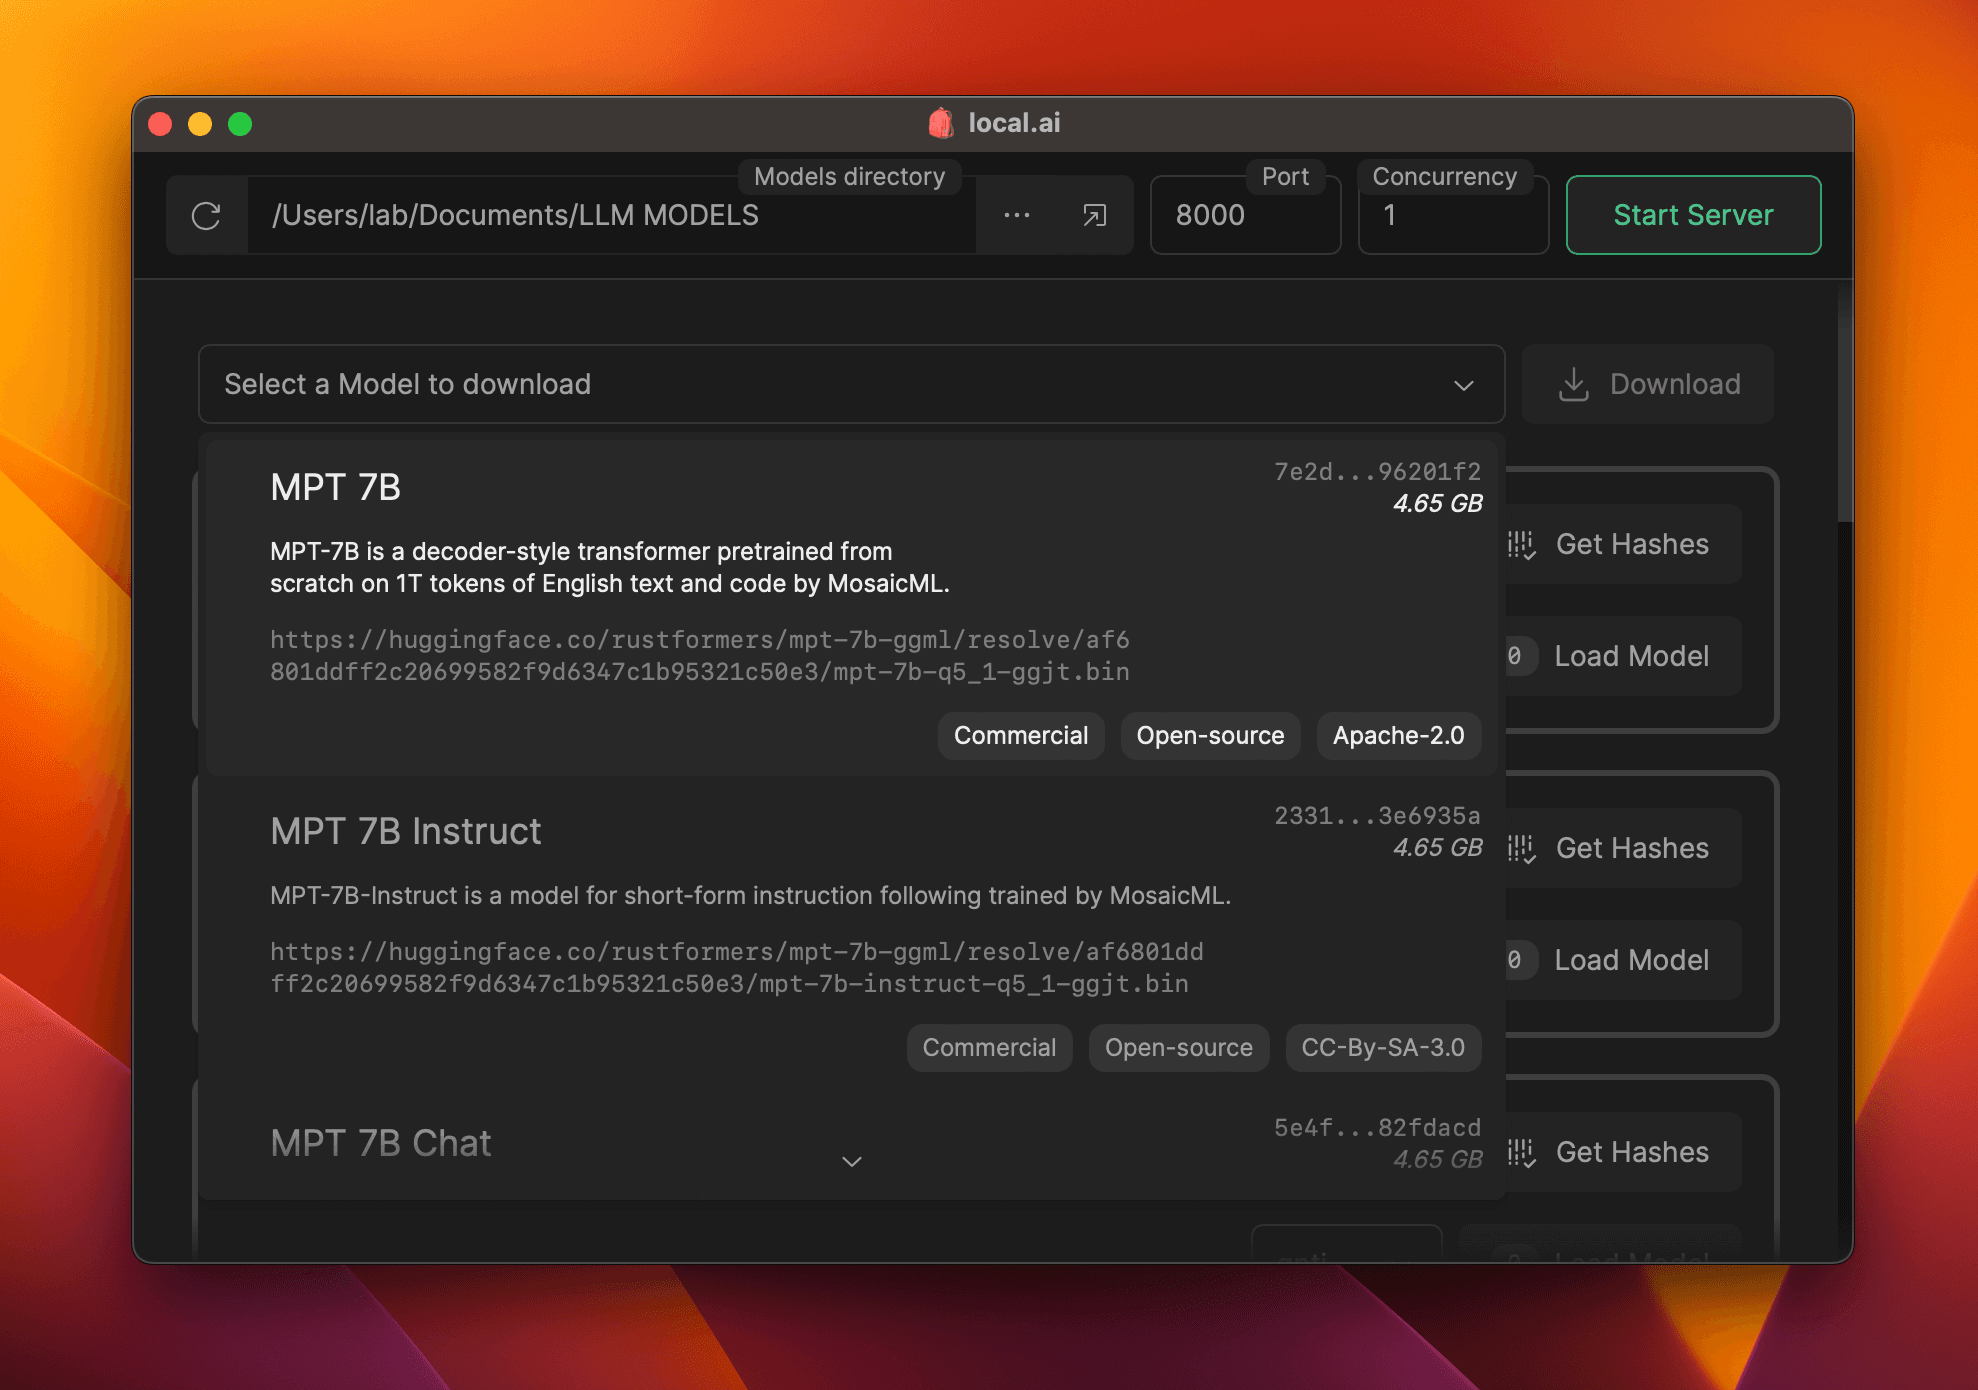The height and width of the screenshot is (1390, 1978).
Task: Click the Port input field
Action: tap(1245, 216)
